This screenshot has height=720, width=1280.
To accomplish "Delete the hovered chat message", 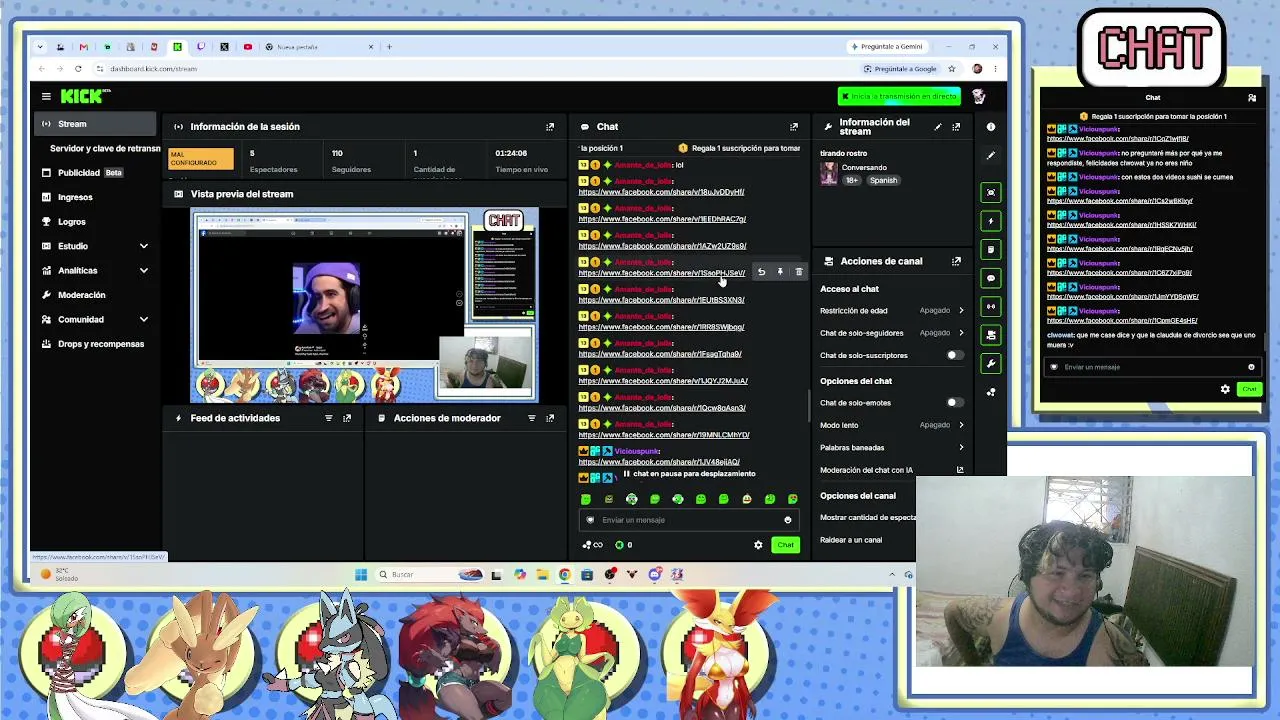I will coord(798,272).
